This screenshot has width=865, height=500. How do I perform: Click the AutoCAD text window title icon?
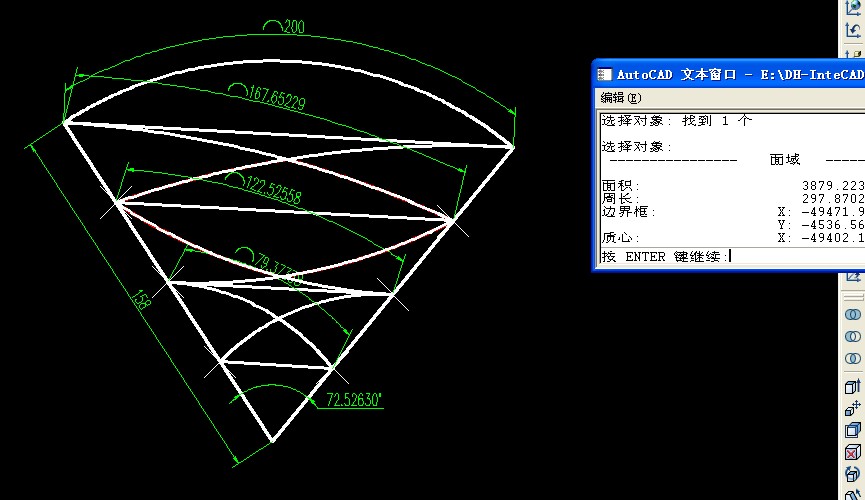[x=605, y=75]
